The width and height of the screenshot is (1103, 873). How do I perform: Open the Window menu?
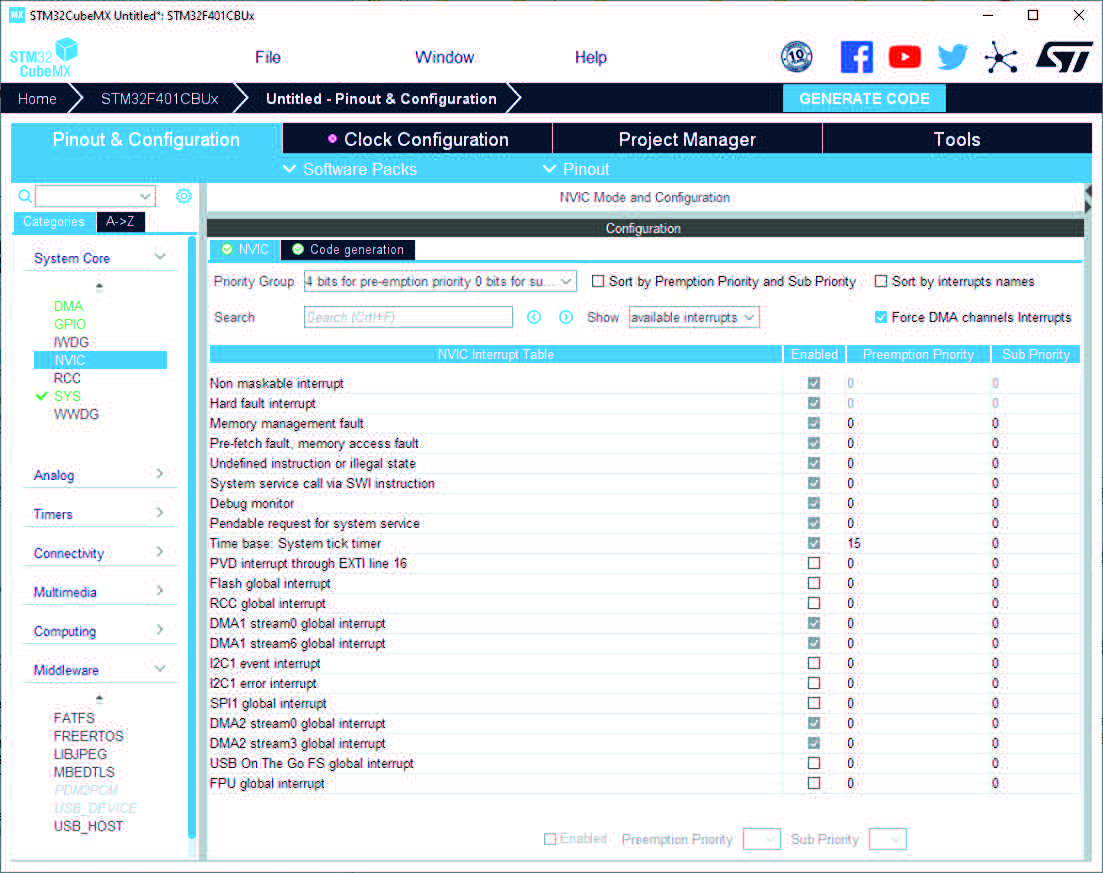click(444, 58)
